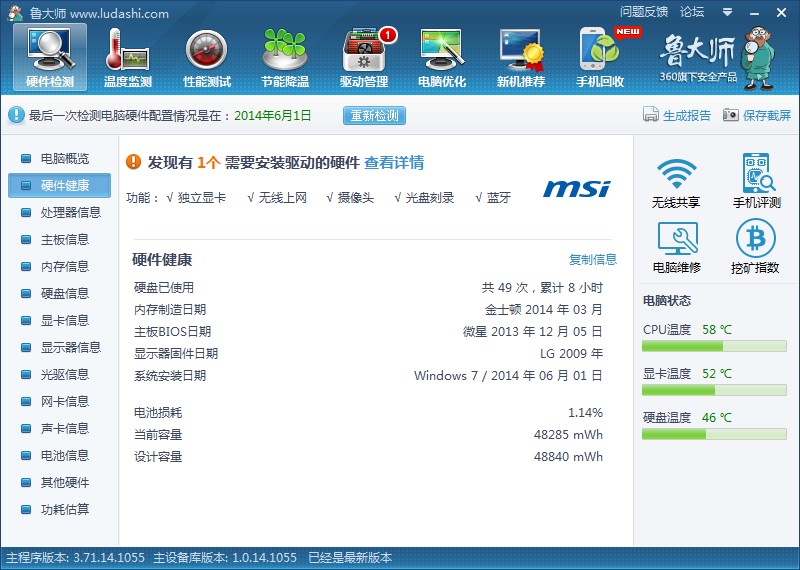Click the 金士顿 2014 年 03 月 value
This screenshot has height=570, width=800.
pos(543,309)
